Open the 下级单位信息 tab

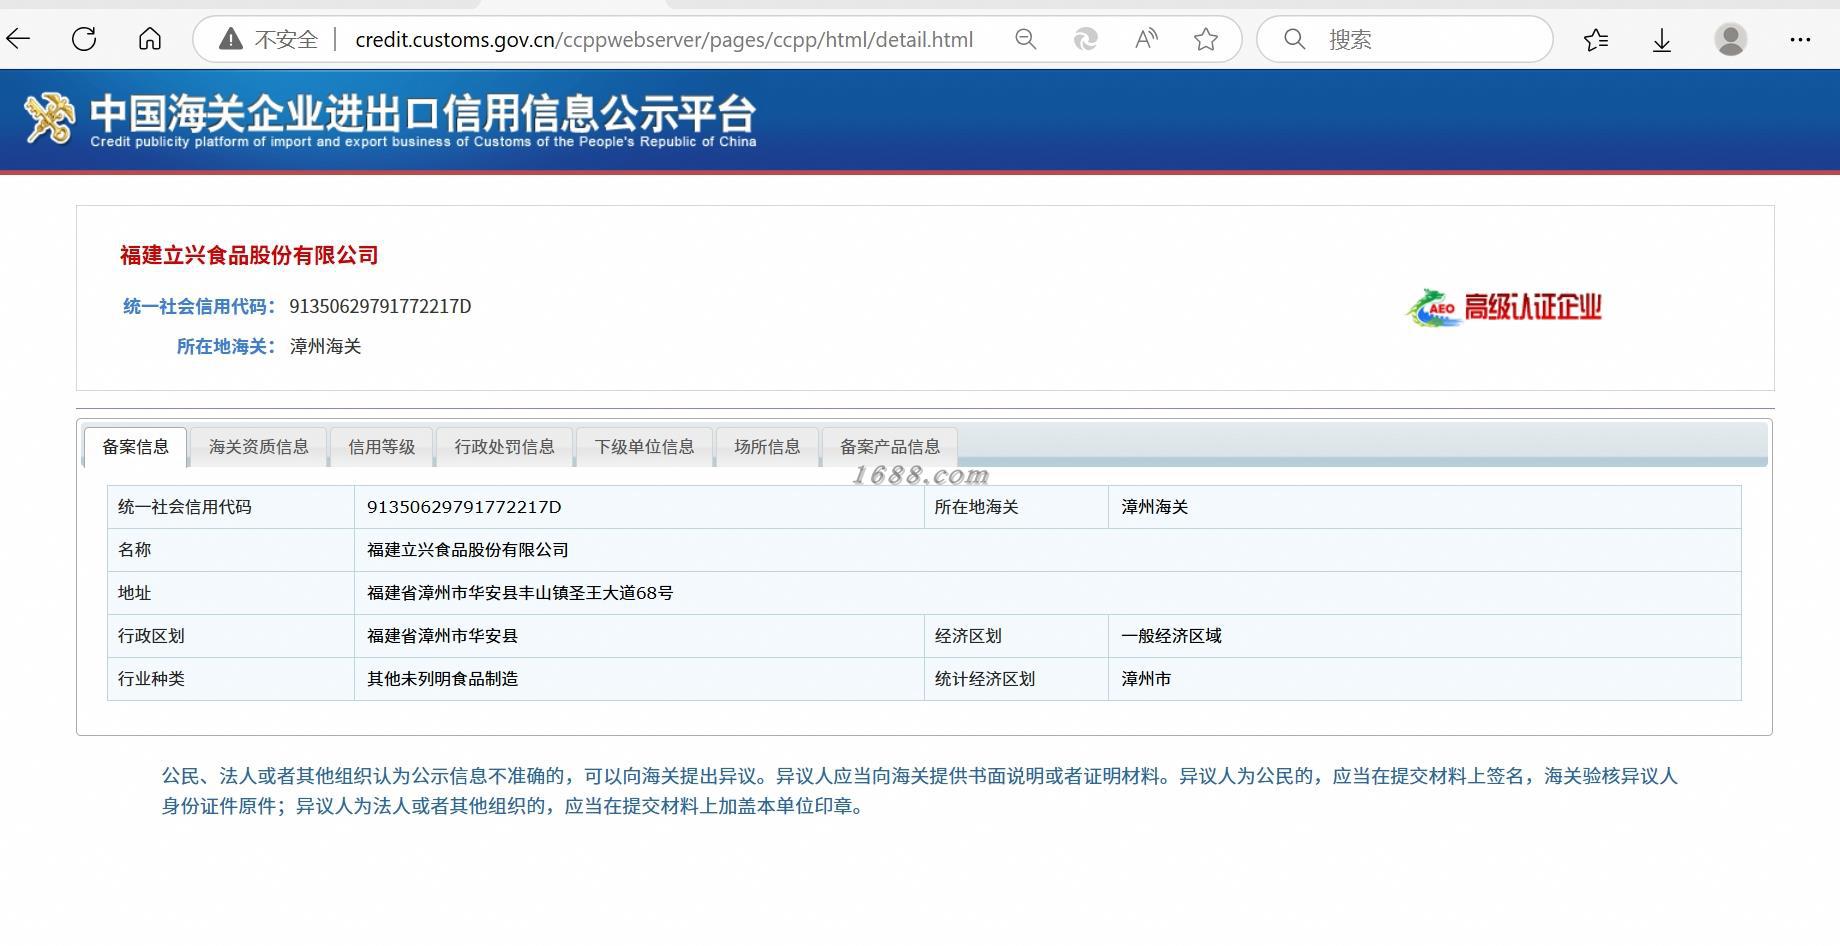pyautogui.click(x=644, y=447)
